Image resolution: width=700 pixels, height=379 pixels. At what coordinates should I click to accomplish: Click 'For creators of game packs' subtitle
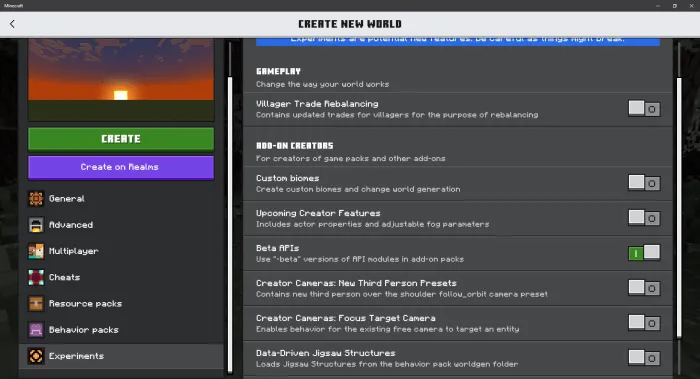pyautogui.click(x=350, y=158)
